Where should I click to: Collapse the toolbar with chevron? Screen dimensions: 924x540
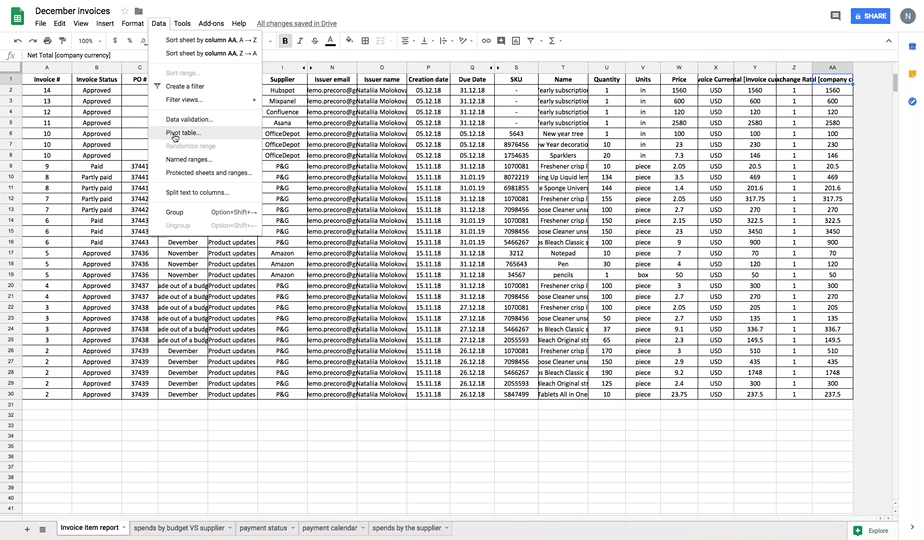point(889,41)
